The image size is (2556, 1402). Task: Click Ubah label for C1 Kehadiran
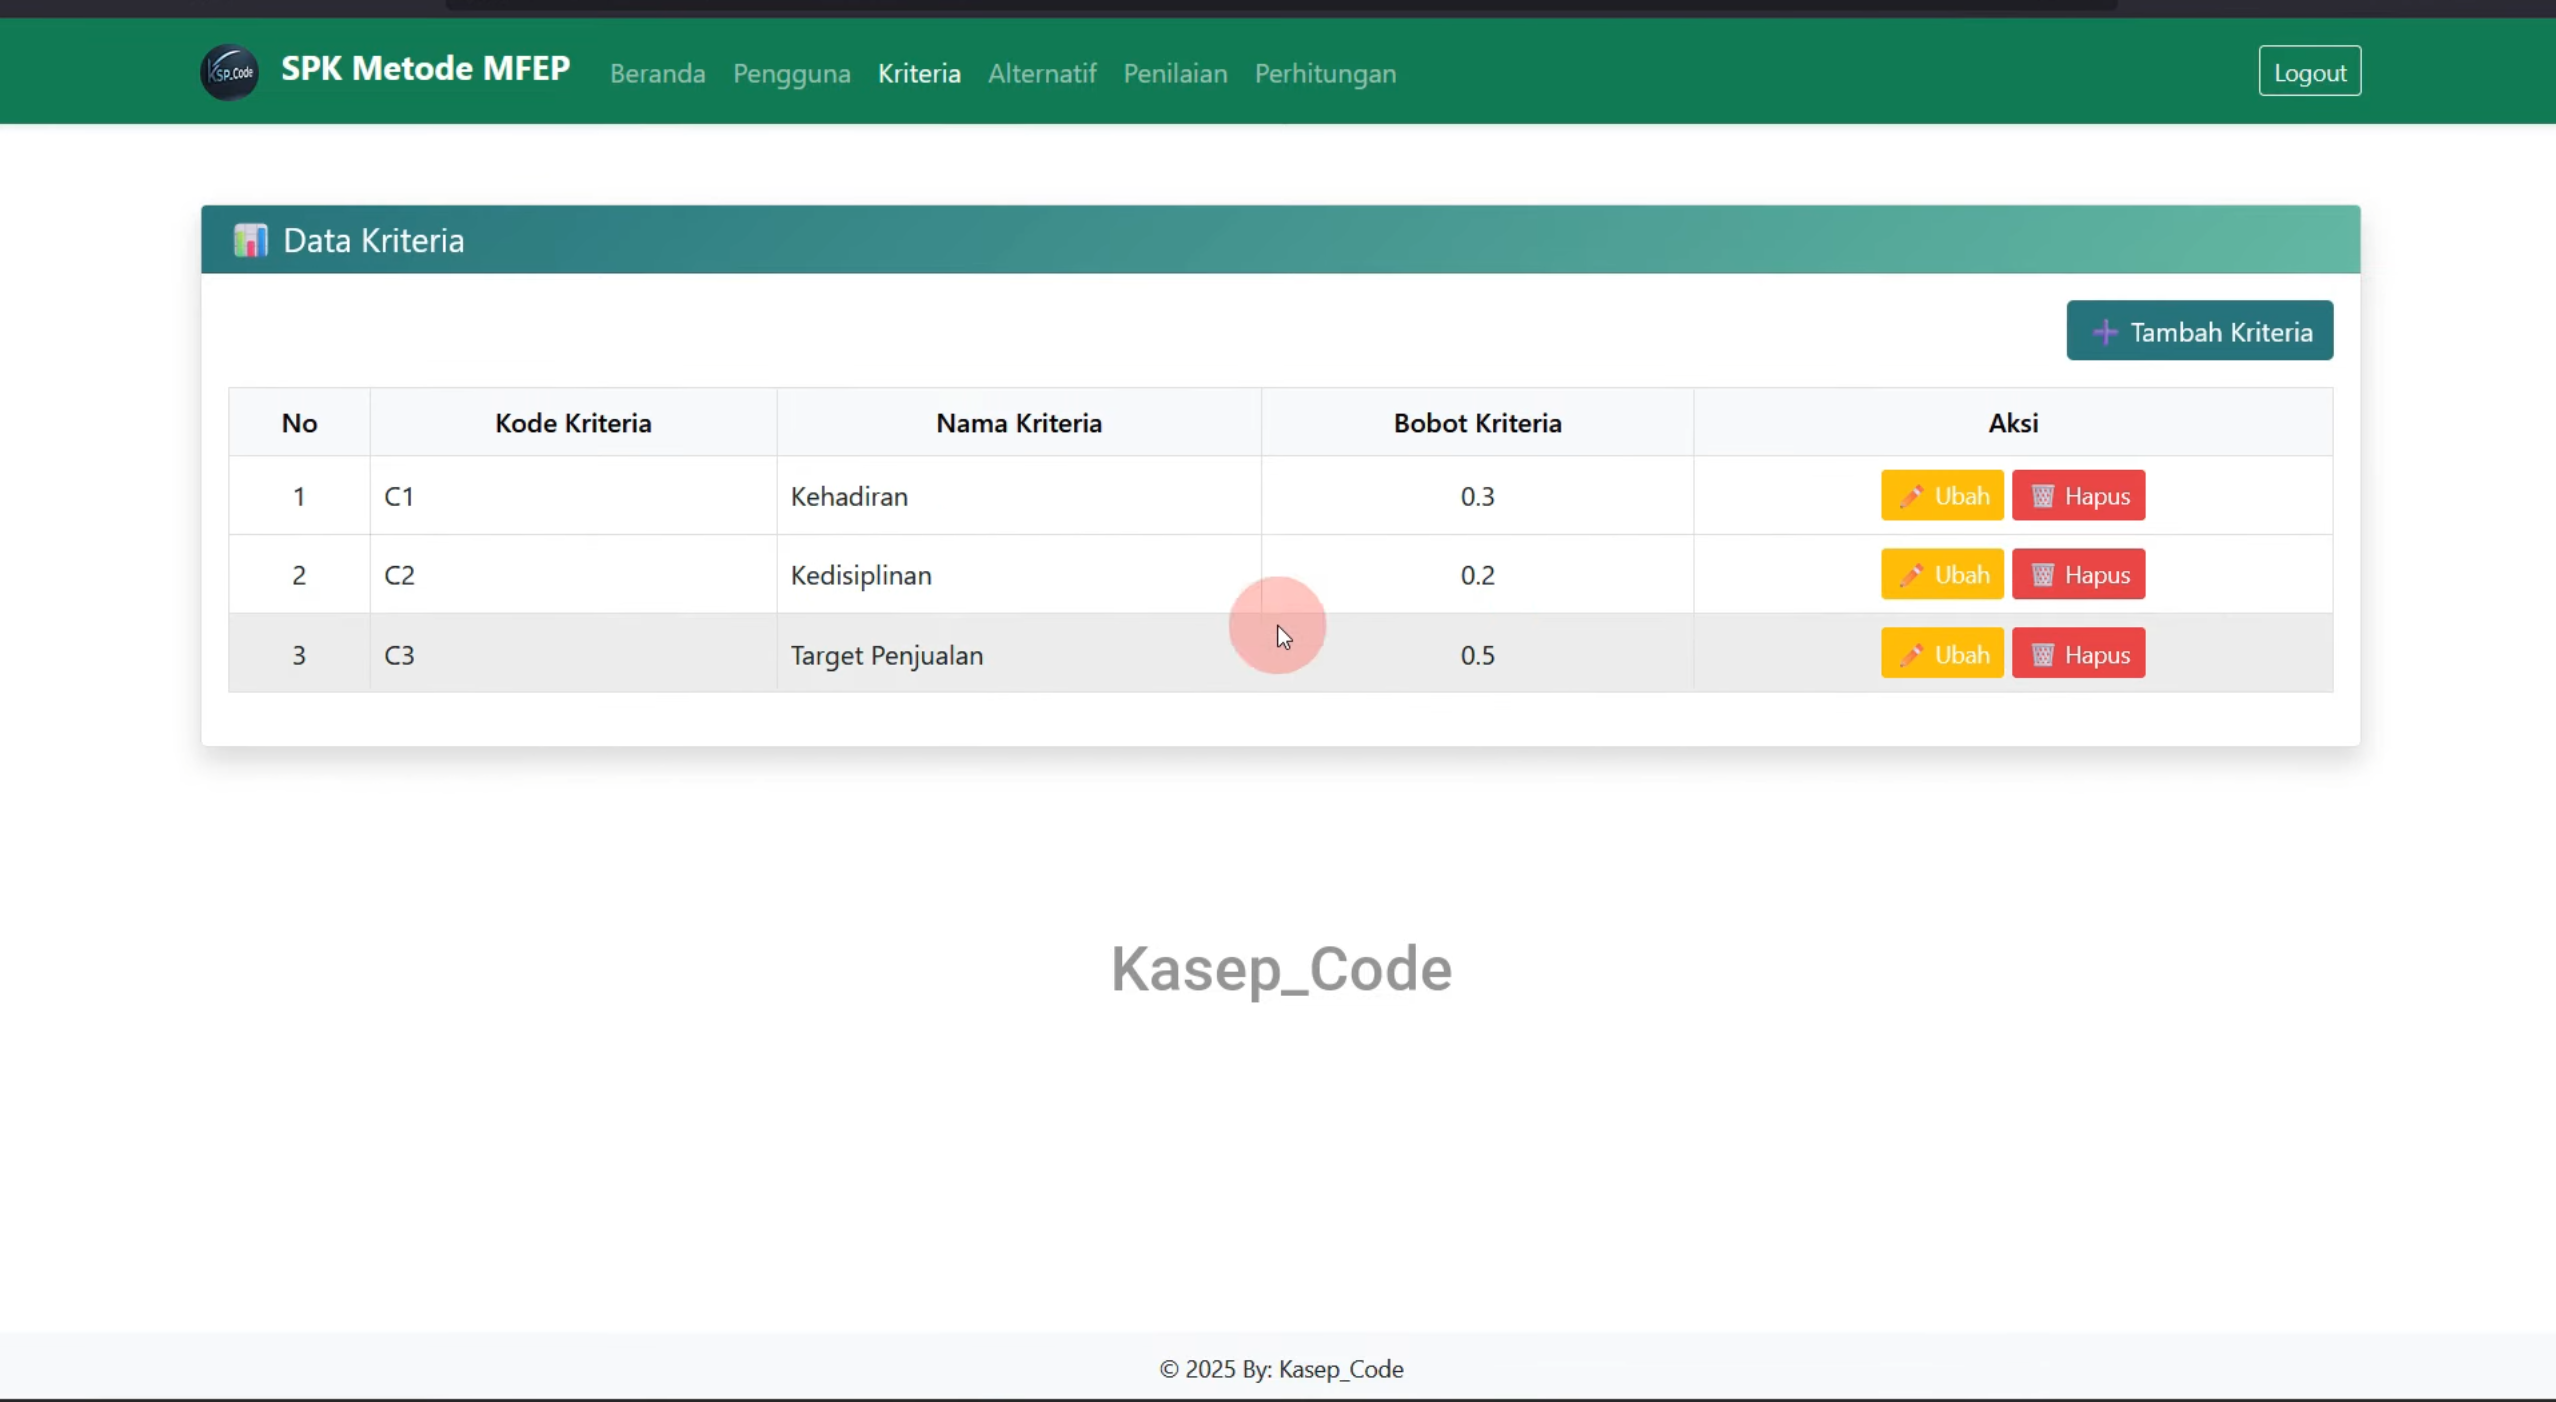(1962, 496)
